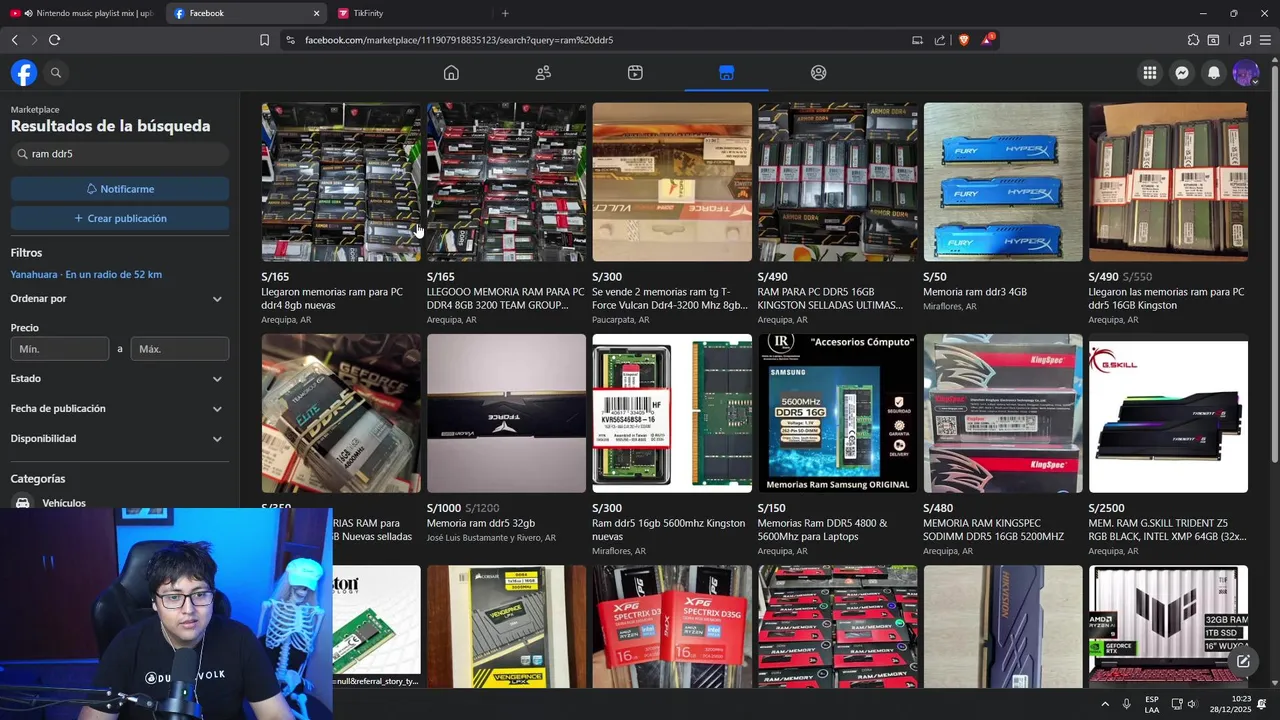Open the browser hamburger main menu

1265,40
